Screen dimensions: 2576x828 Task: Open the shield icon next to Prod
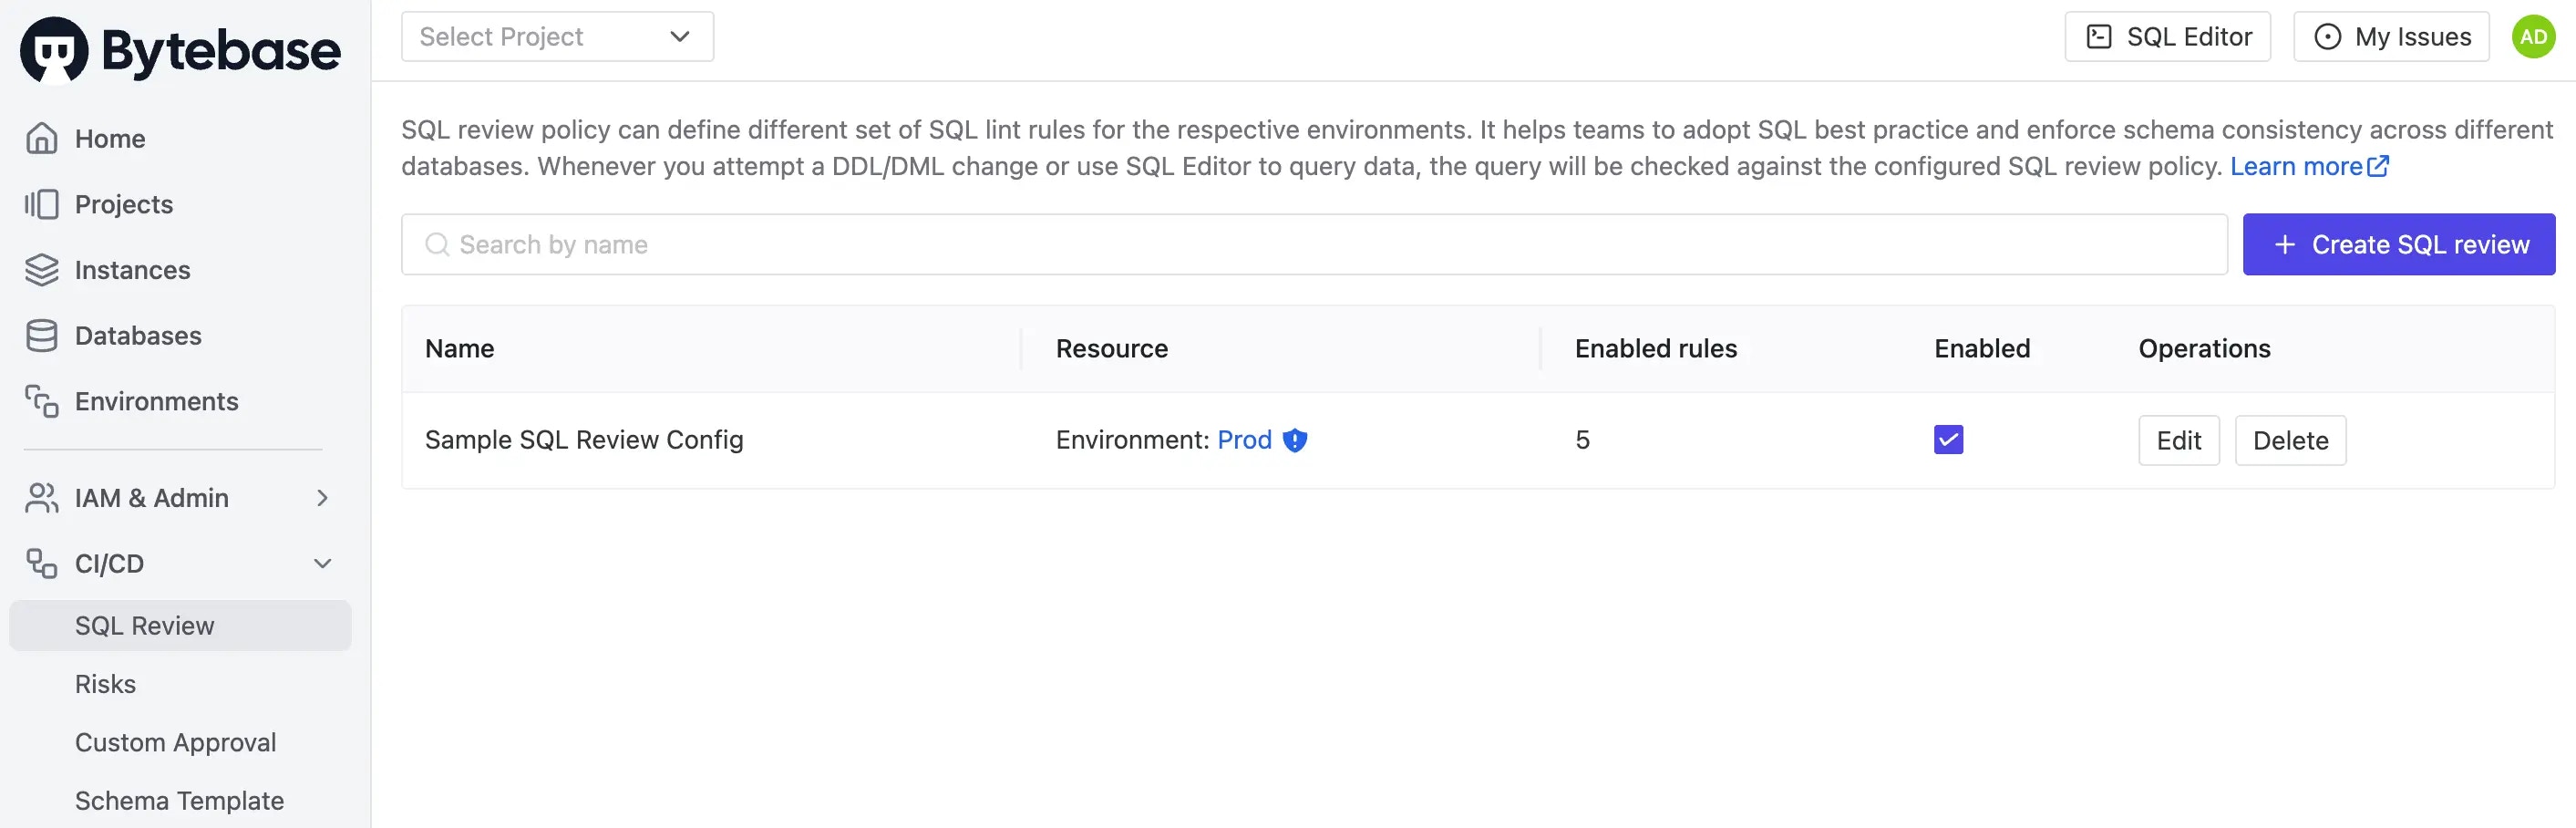(x=1295, y=440)
